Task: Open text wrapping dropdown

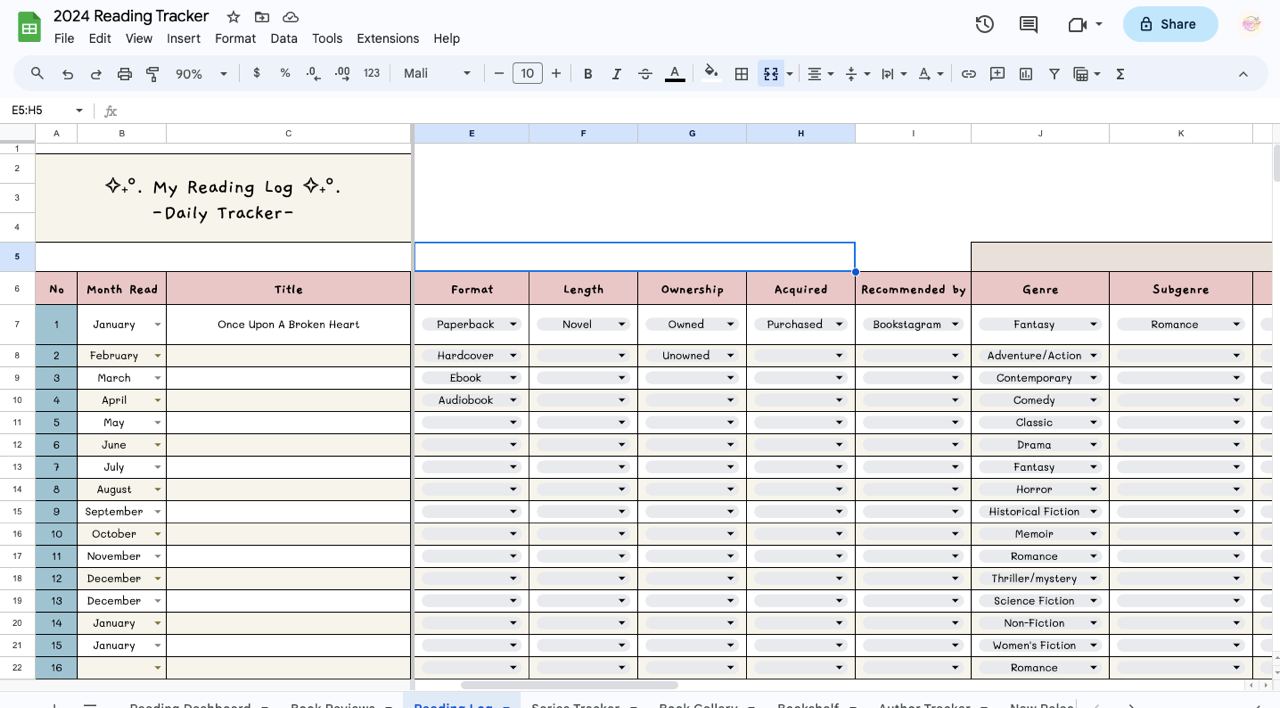Action: (893, 74)
